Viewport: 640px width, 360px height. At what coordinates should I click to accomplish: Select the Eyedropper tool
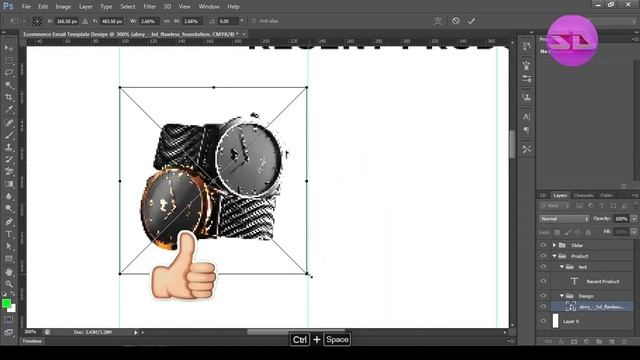[9, 110]
